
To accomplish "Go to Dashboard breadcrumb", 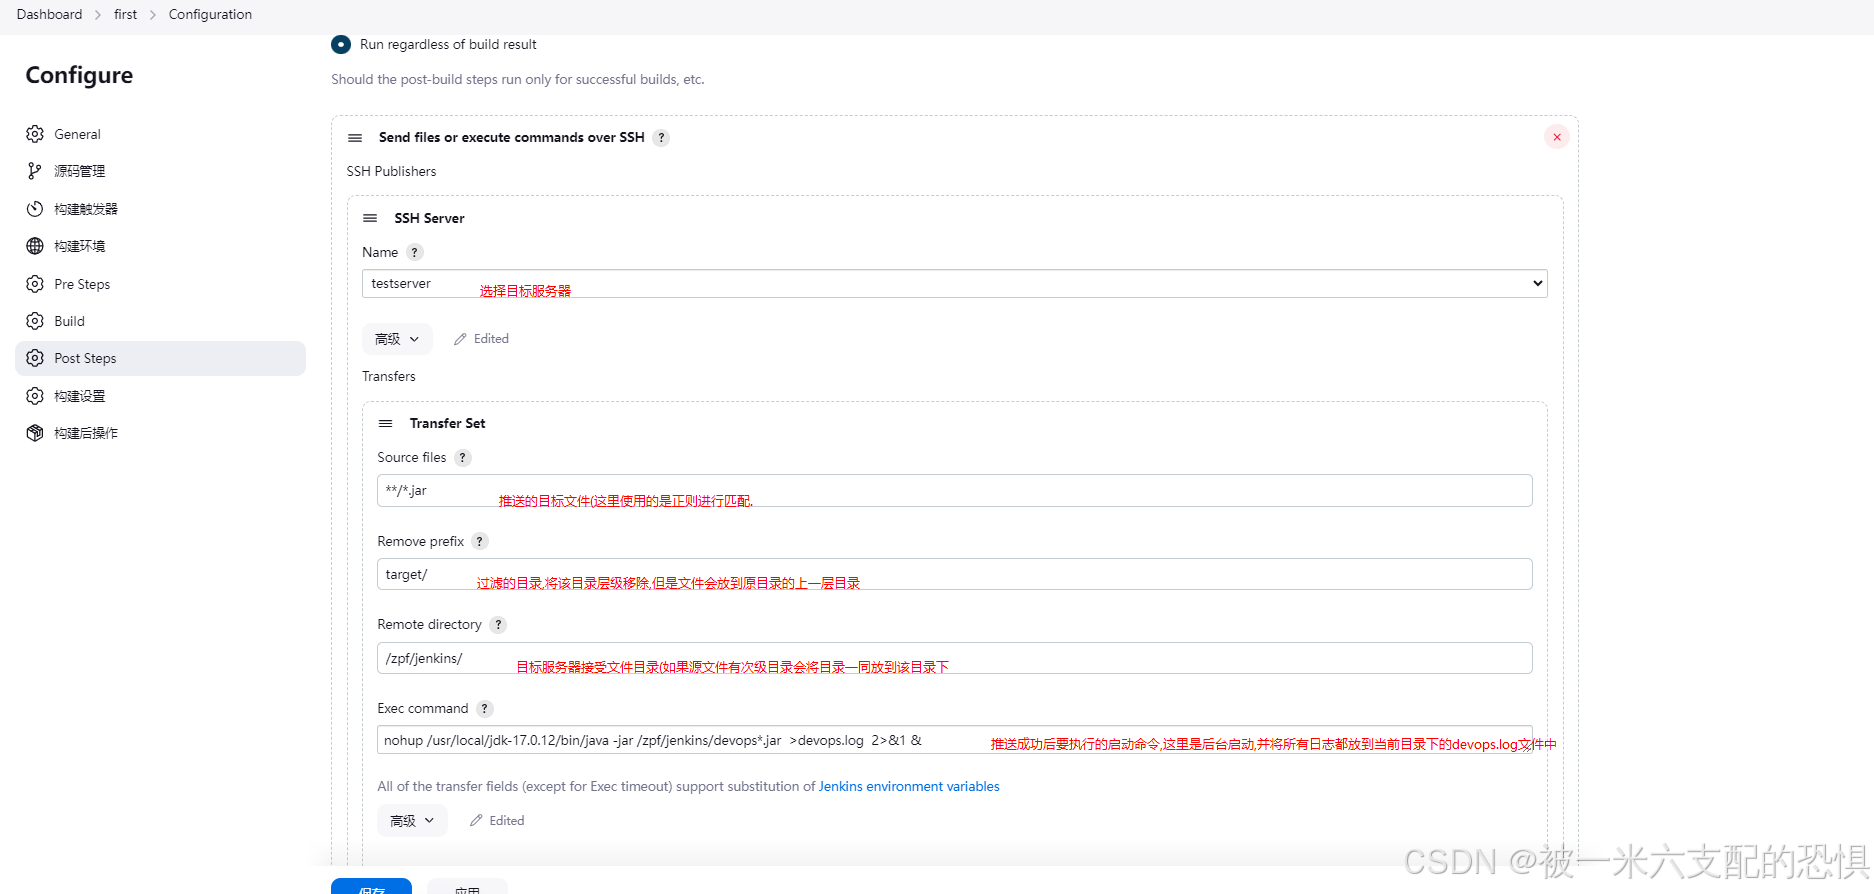I will (x=49, y=14).
